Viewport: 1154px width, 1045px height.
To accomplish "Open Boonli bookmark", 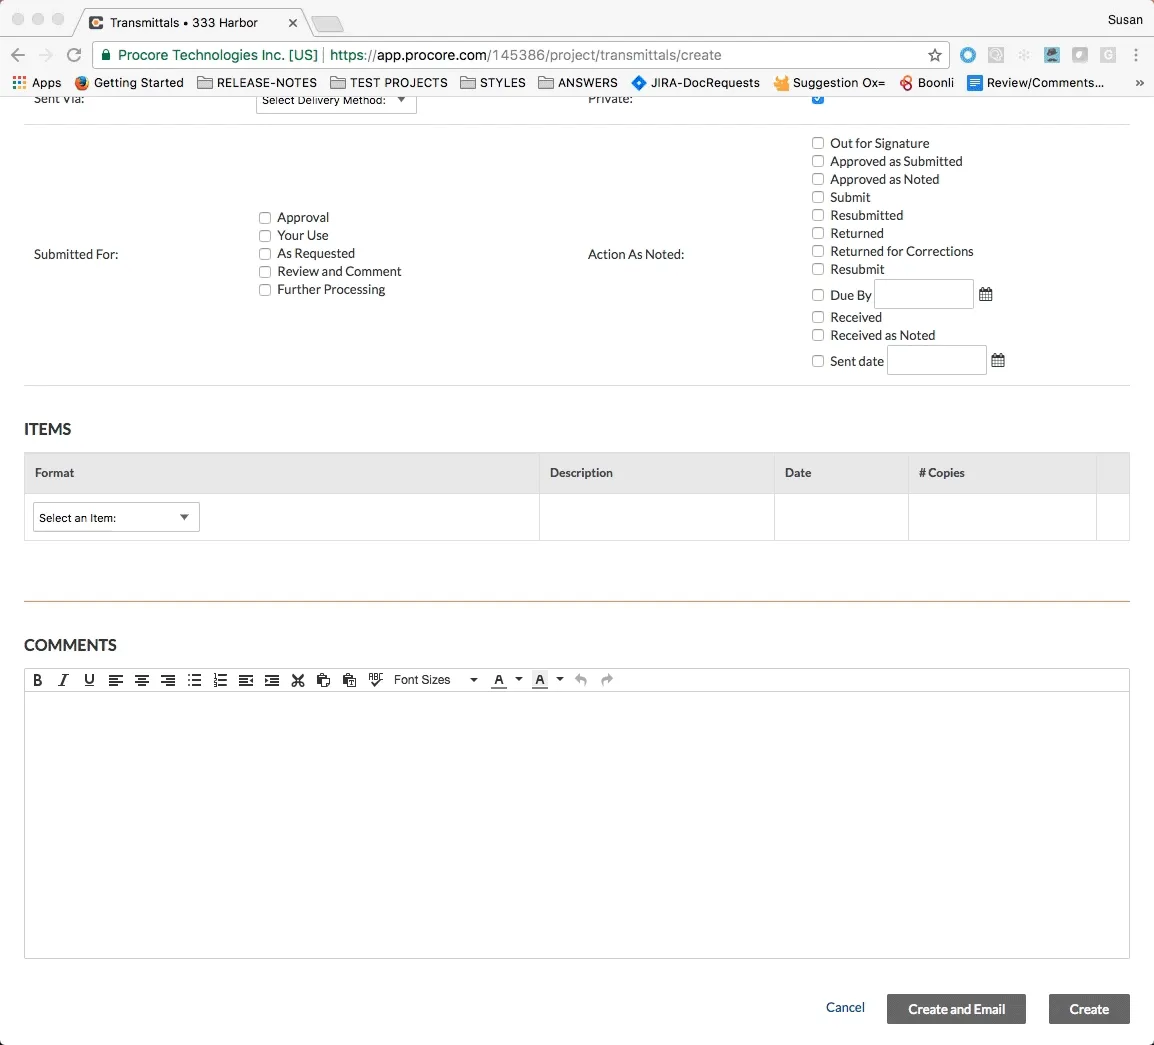I will click(x=927, y=82).
